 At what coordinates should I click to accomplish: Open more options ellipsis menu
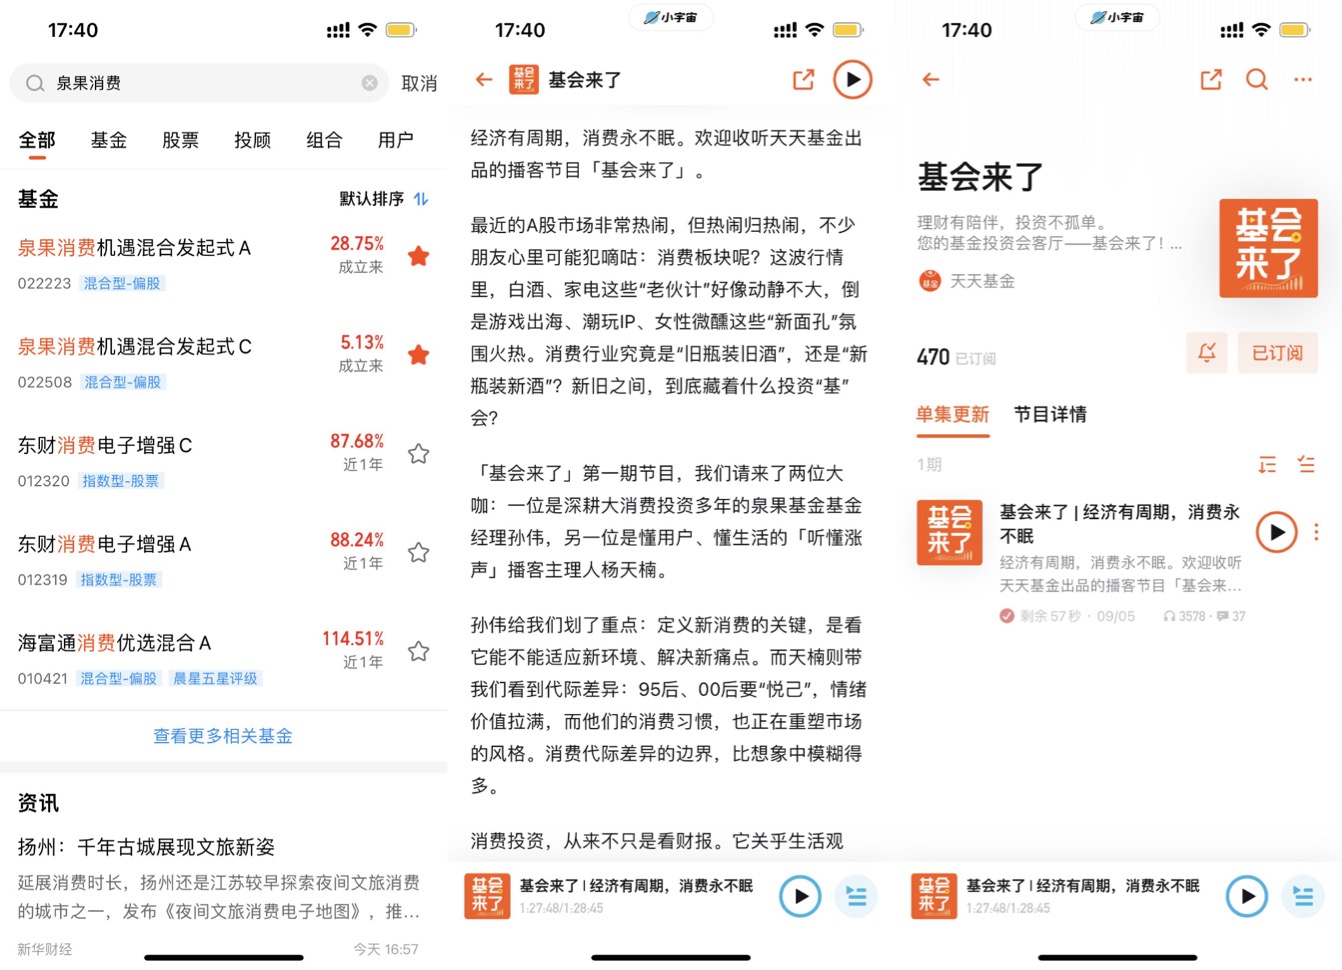tap(1303, 79)
